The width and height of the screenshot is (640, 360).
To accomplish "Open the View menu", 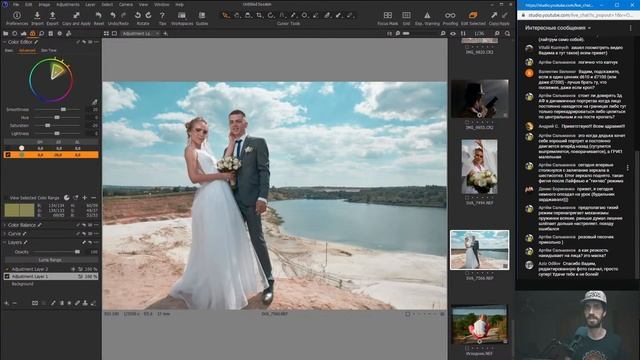I will 143,4.
